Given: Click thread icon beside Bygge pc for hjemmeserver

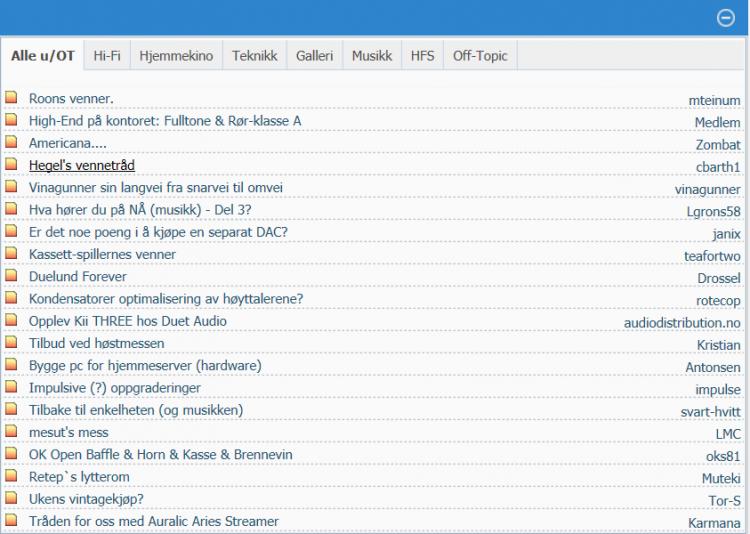Looking at the screenshot, I should 11,364.
